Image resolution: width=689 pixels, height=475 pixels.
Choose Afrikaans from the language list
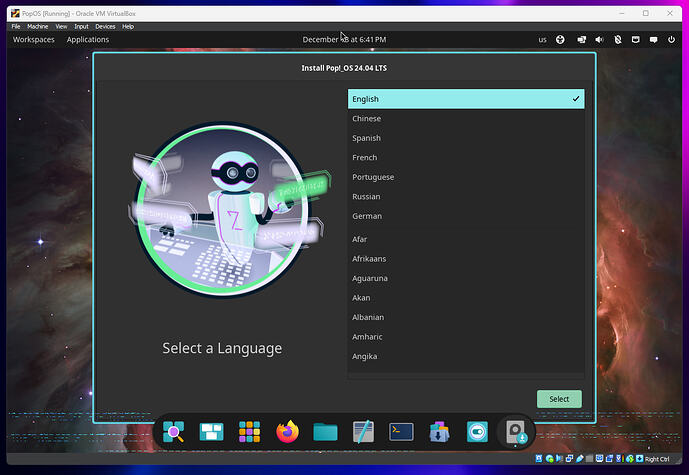466,259
